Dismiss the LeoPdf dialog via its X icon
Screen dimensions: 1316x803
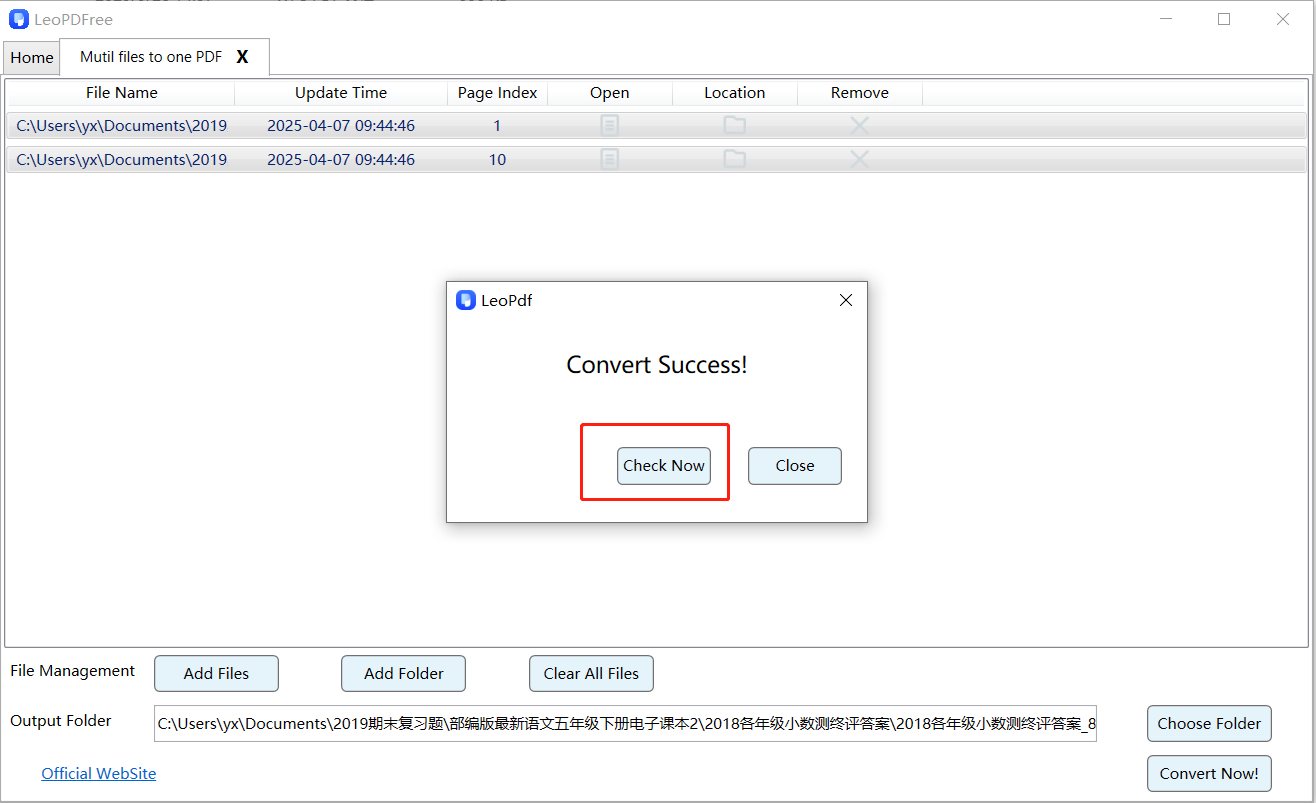click(x=846, y=300)
